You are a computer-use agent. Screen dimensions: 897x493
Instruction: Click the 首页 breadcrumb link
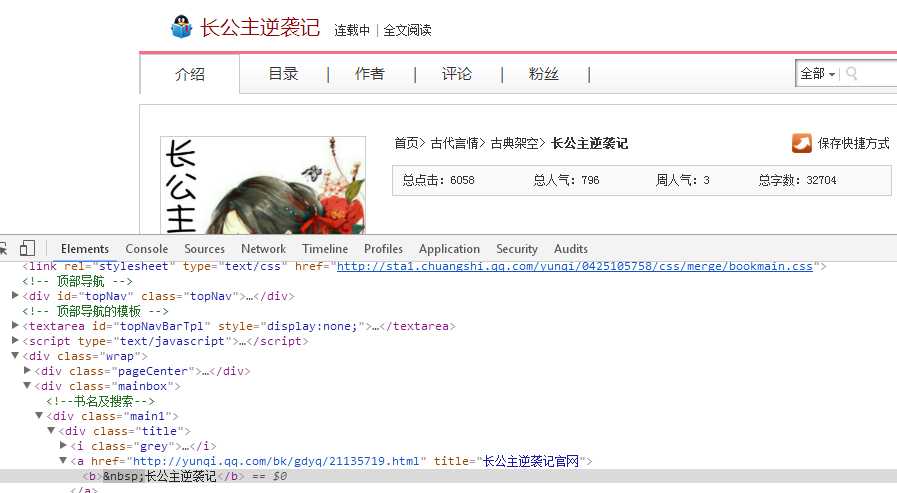(406, 143)
